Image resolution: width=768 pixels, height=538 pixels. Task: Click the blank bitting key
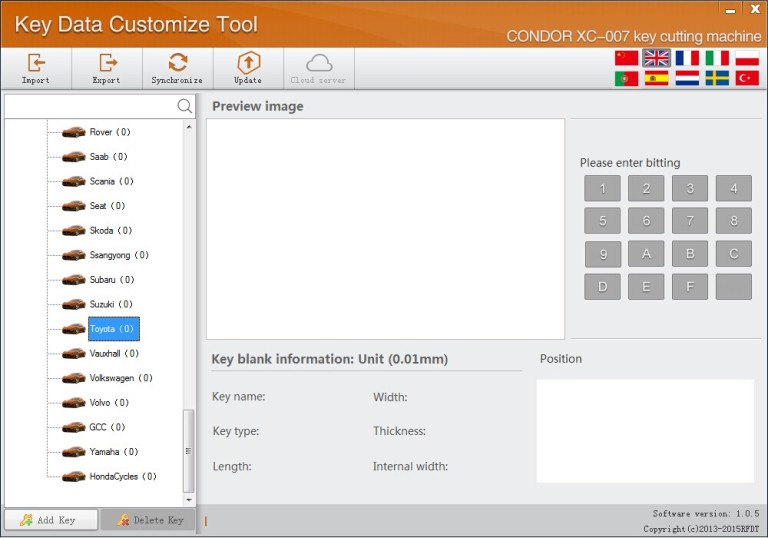734,287
